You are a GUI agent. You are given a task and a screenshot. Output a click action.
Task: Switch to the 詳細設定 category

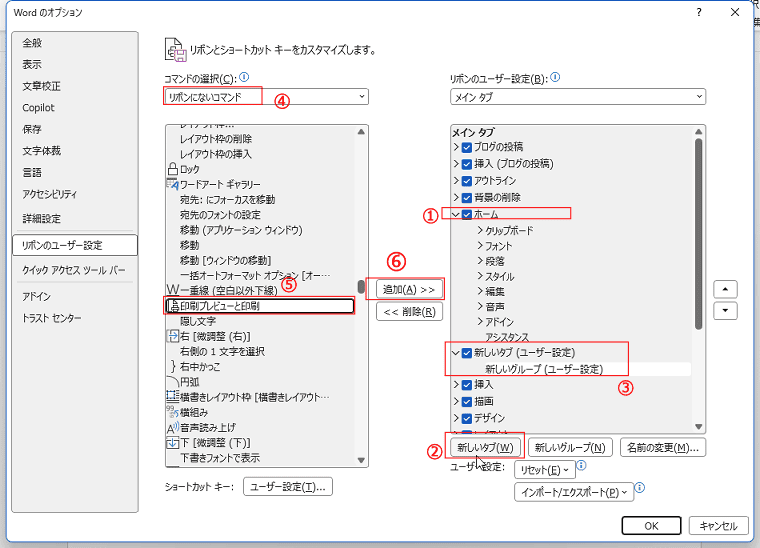pyautogui.click(x=41, y=218)
